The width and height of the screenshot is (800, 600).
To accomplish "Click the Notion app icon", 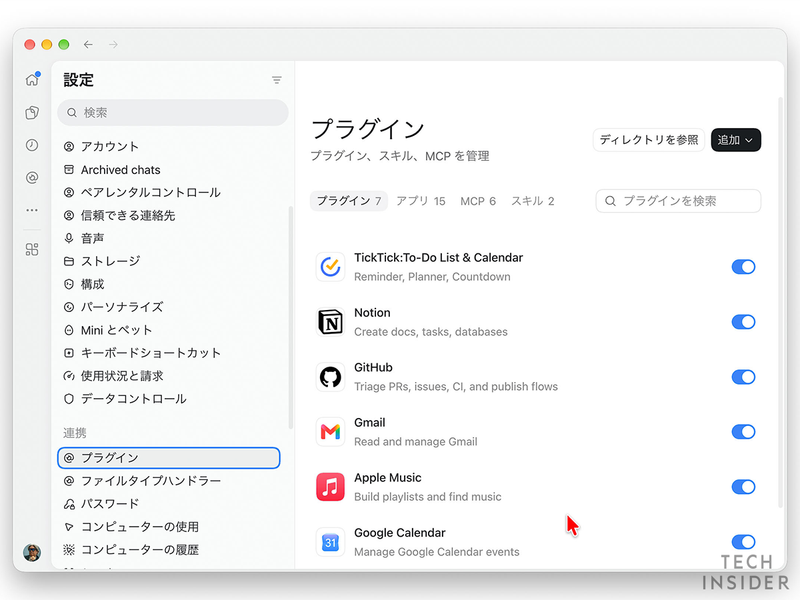I will [330, 322].
